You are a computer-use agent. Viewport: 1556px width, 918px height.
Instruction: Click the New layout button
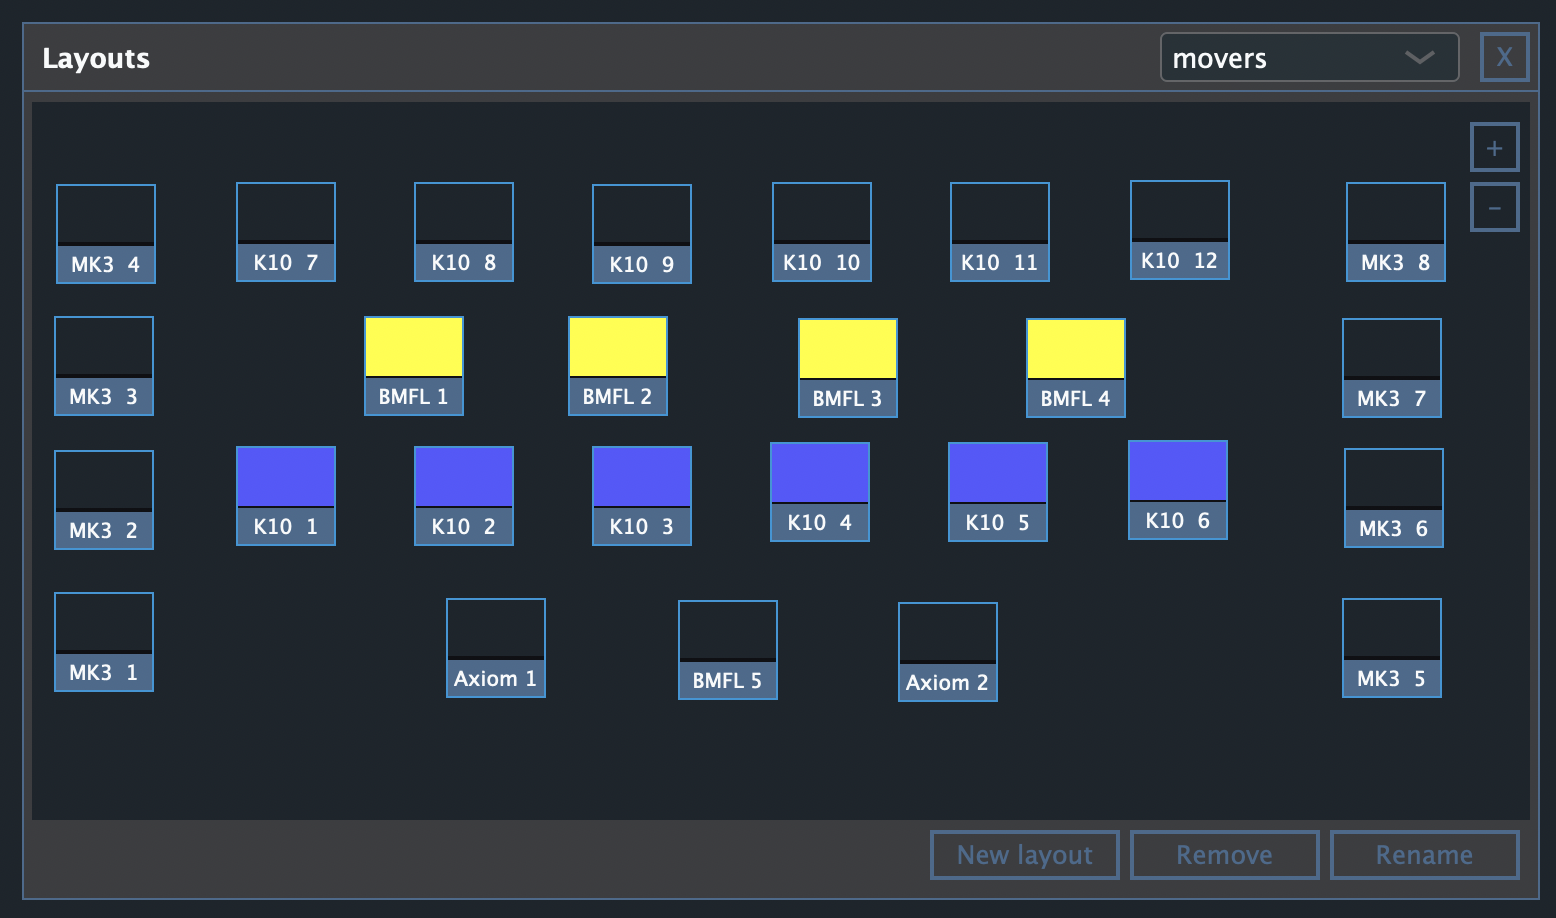1024,855
